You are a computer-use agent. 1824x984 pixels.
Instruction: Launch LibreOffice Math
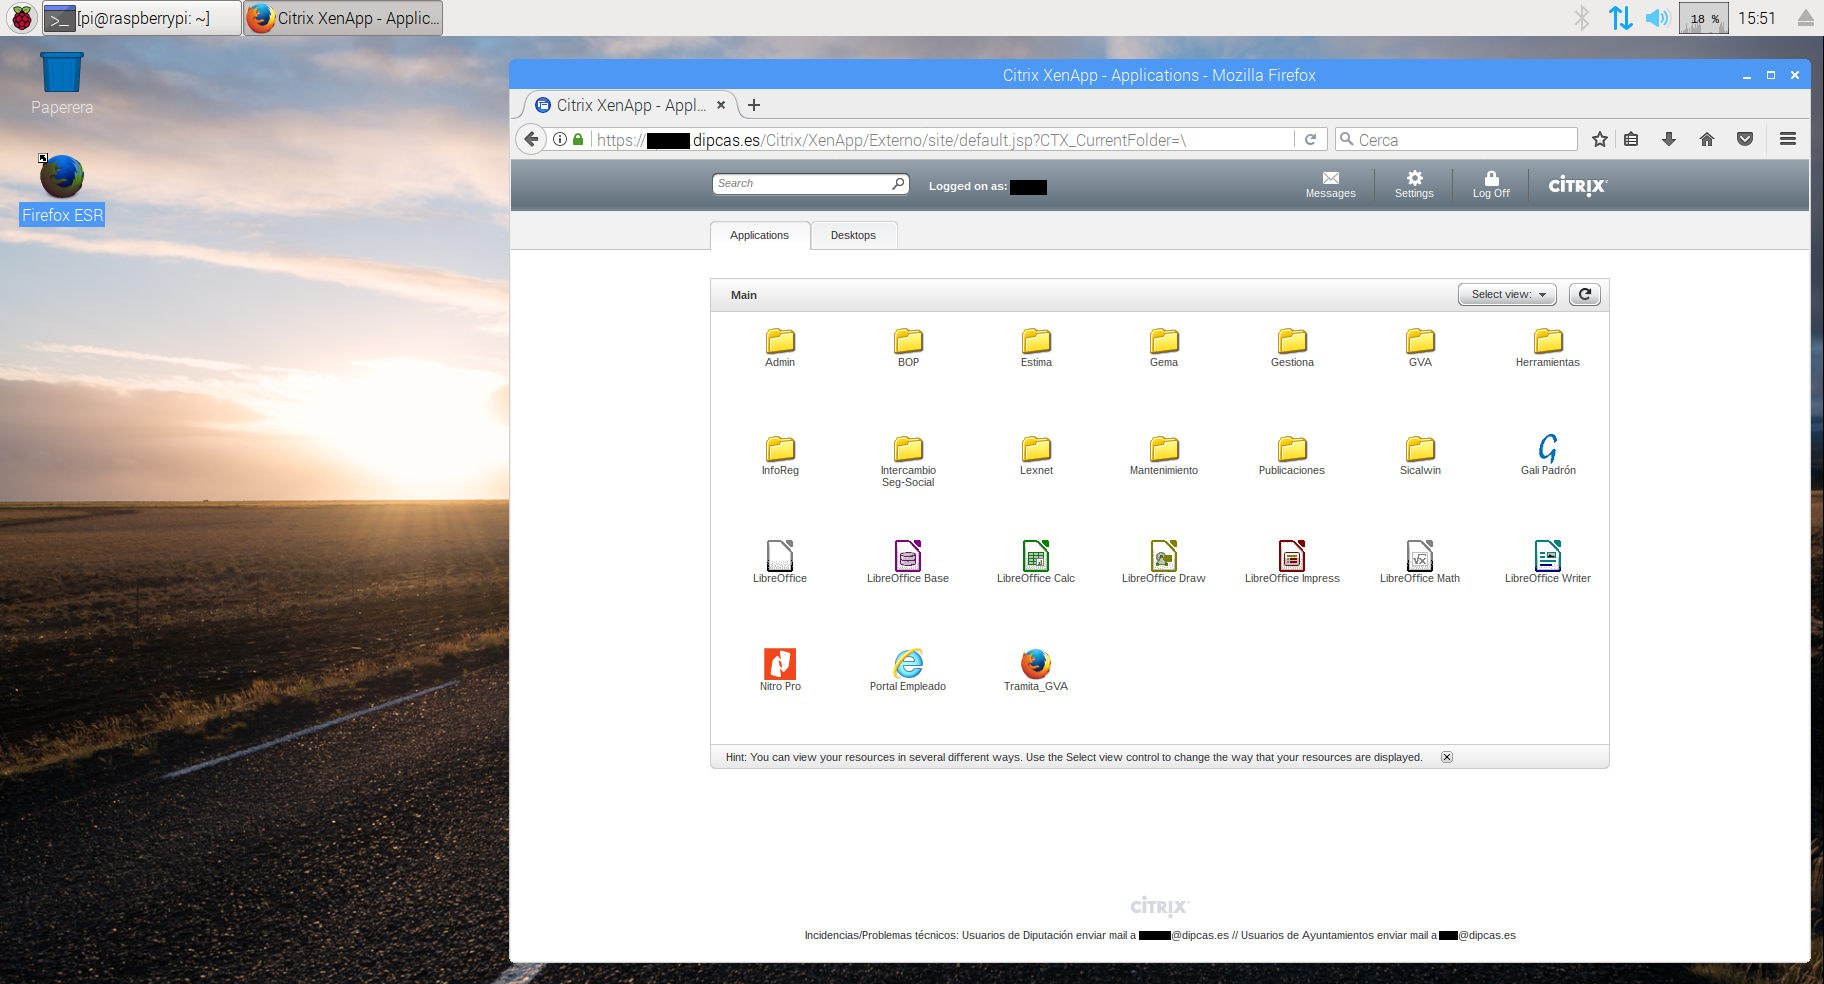[1420, 562]
